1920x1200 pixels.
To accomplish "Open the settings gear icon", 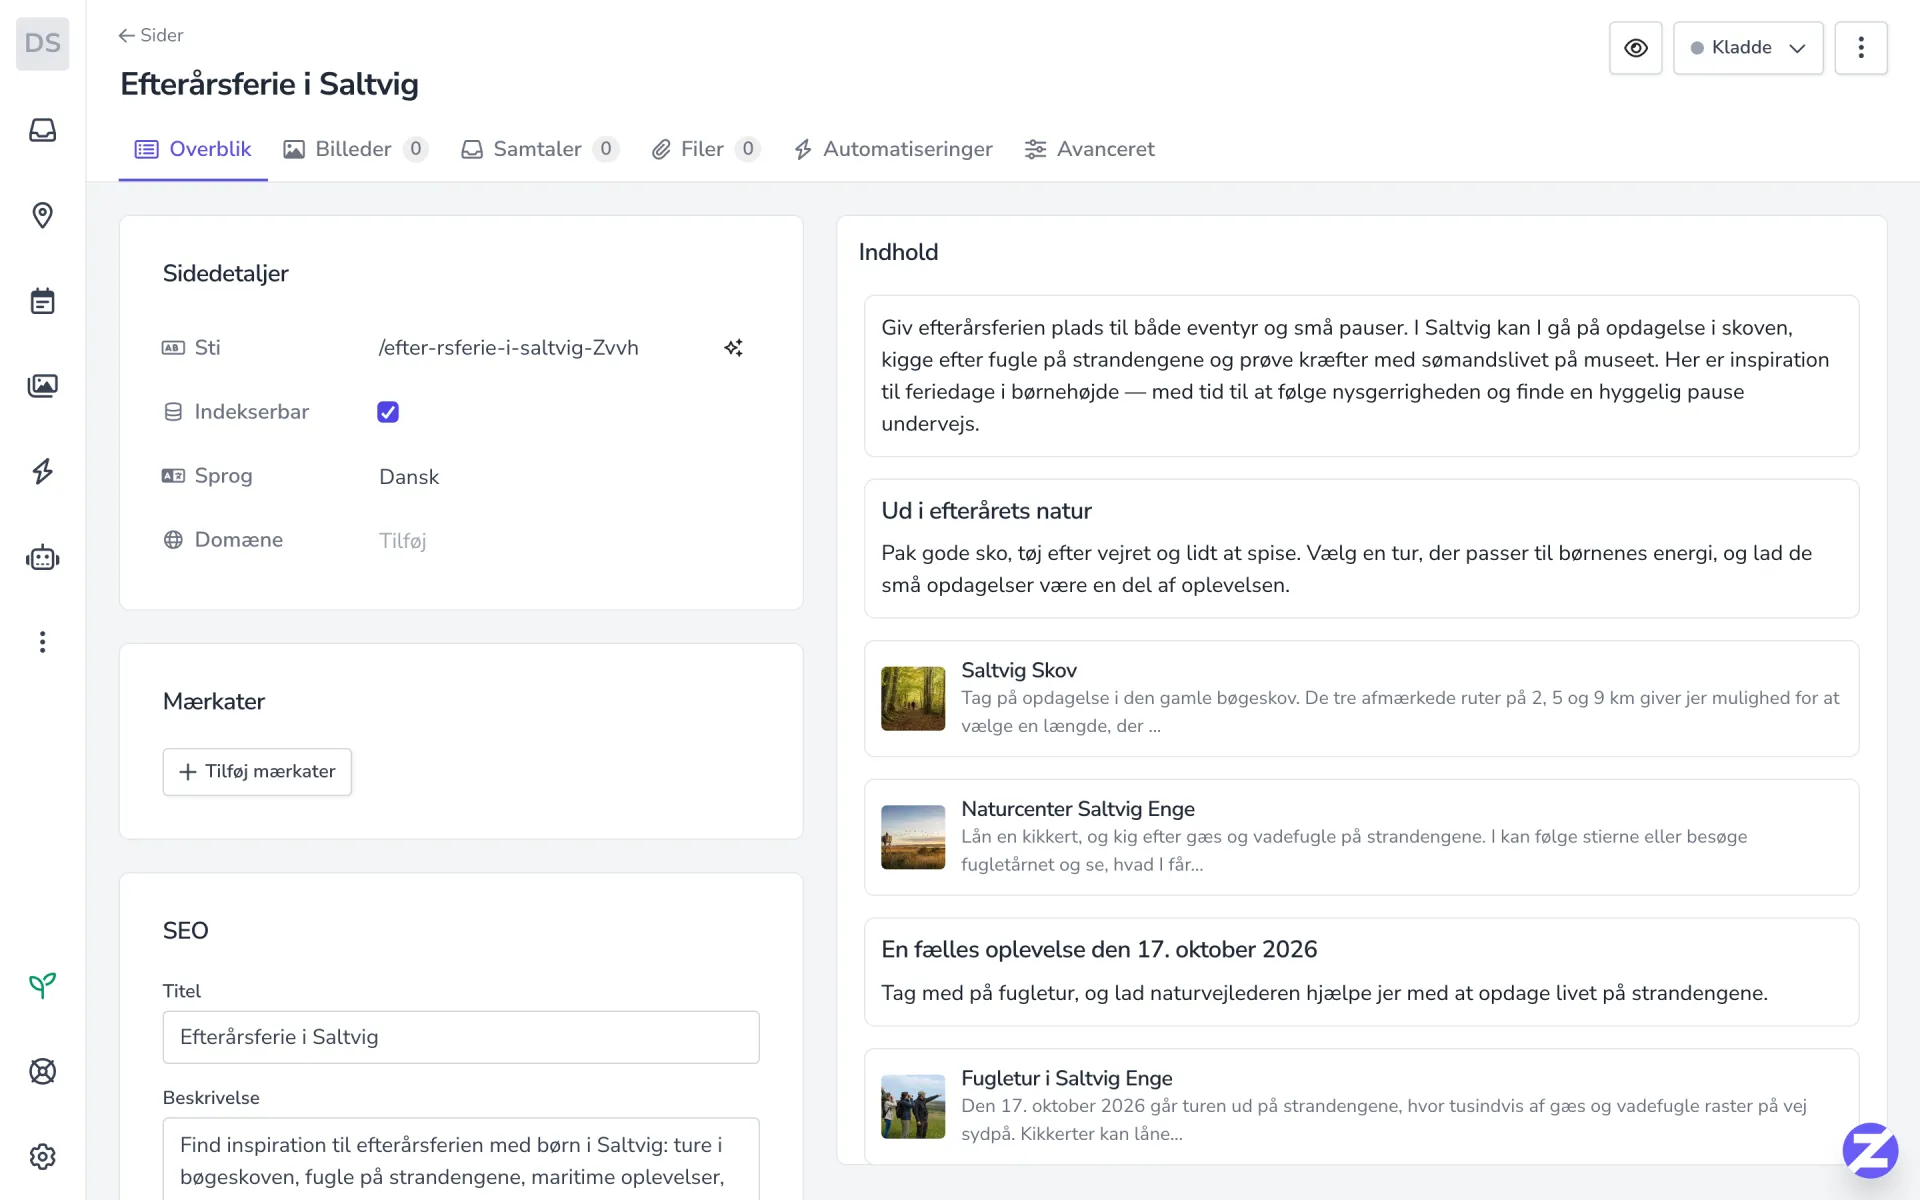I will (42, 1157).
